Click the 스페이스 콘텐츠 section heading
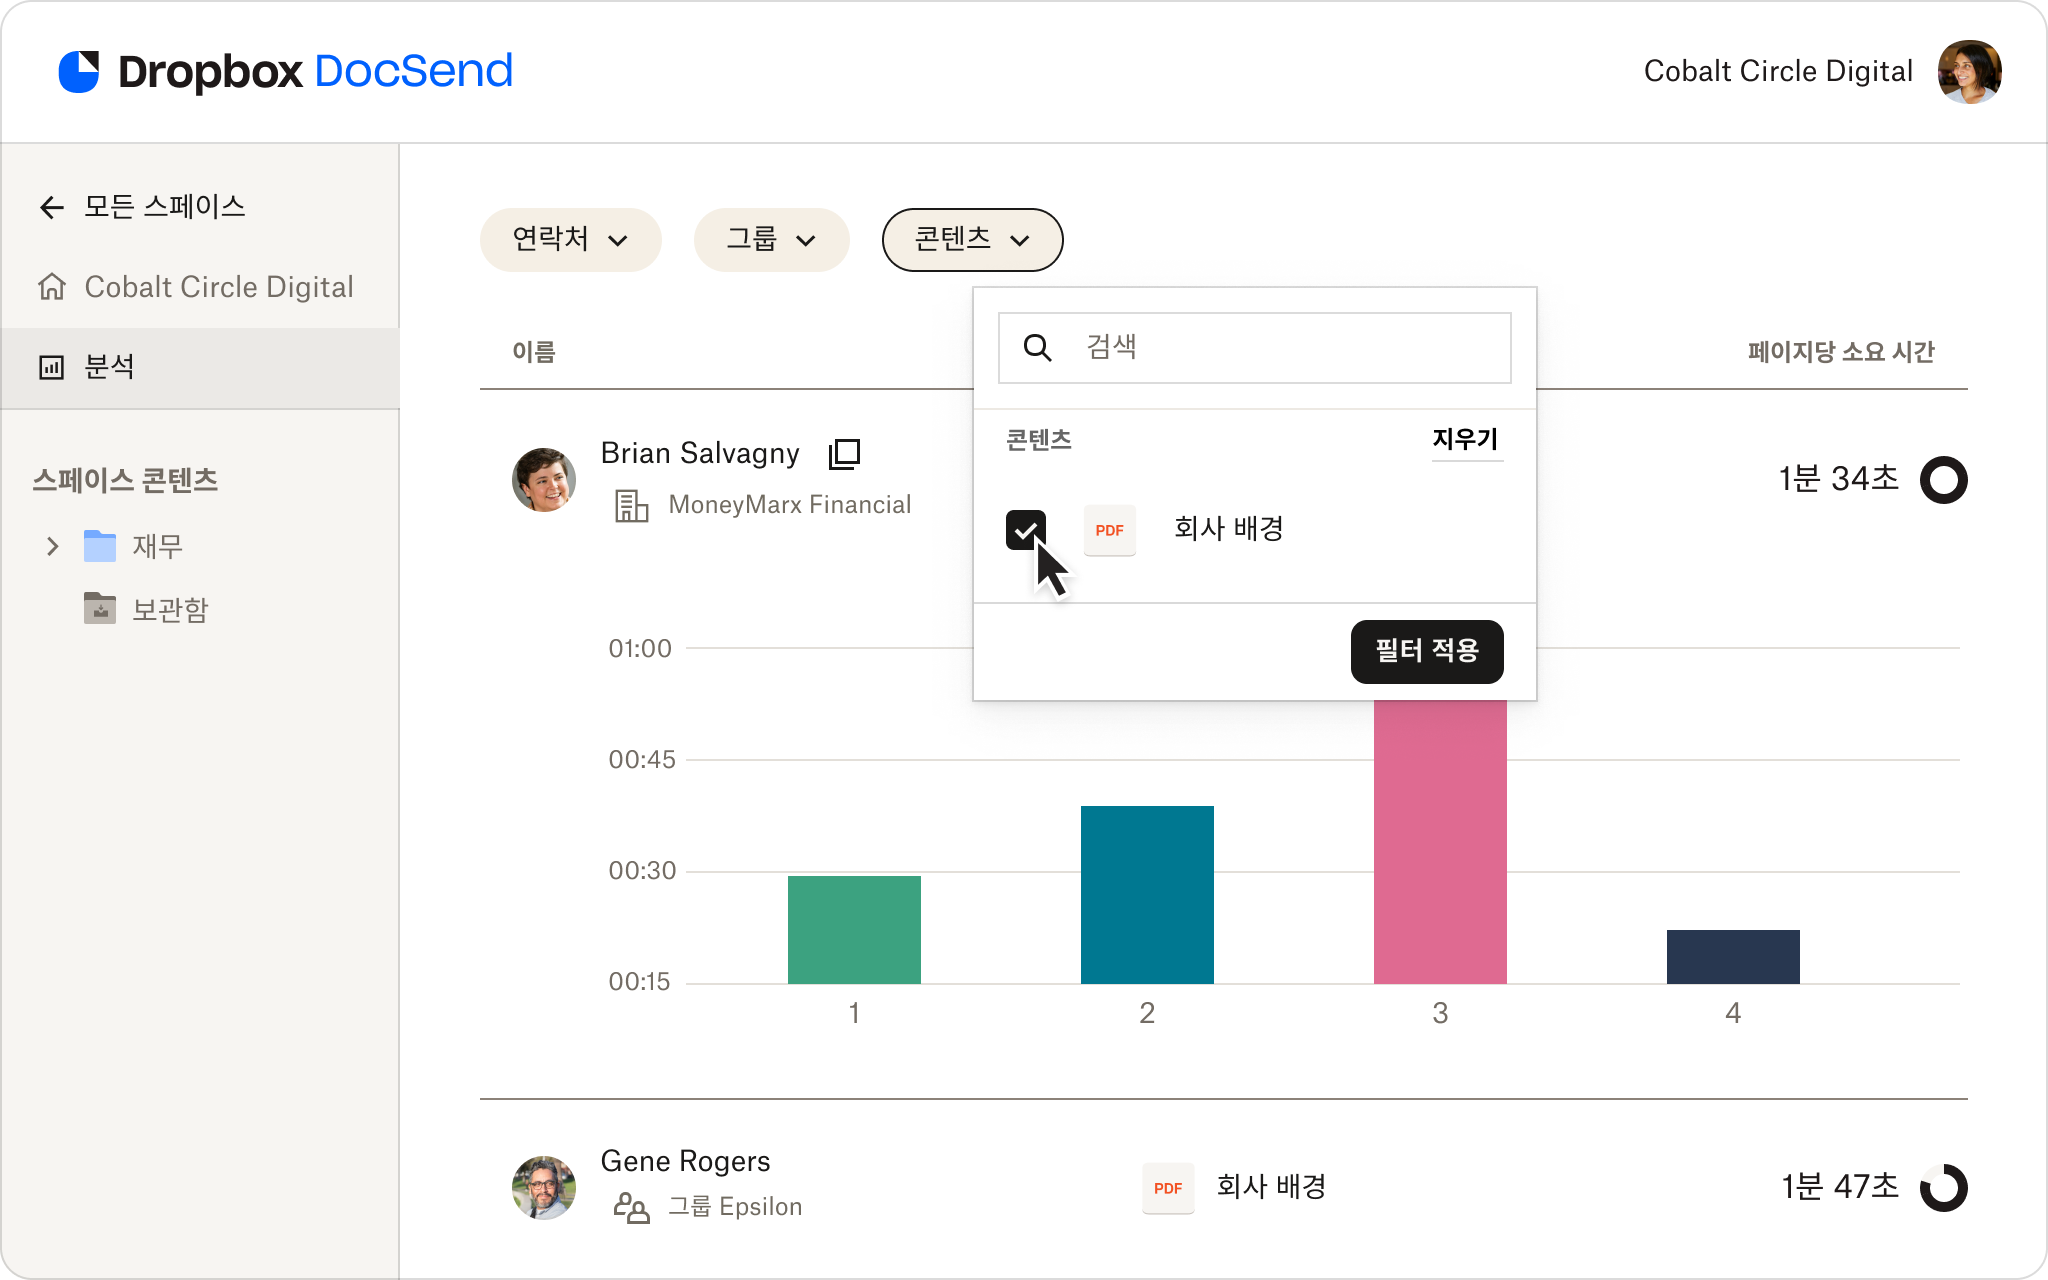 click(x=125, y=480)
